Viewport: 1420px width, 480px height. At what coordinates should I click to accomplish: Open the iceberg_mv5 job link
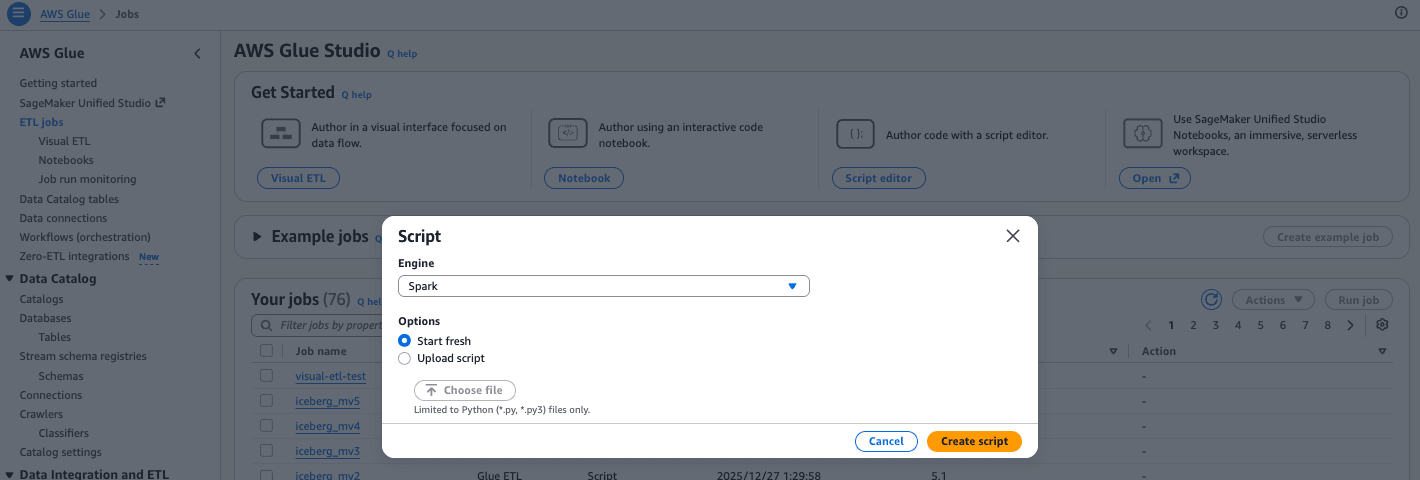[328, 400]
